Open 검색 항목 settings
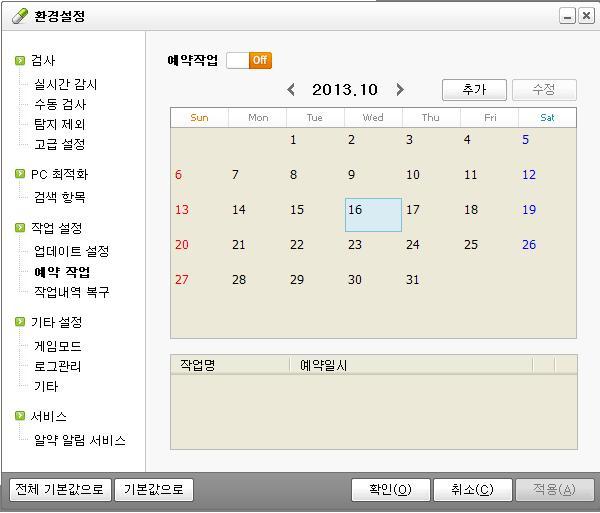 pos(60,197)
